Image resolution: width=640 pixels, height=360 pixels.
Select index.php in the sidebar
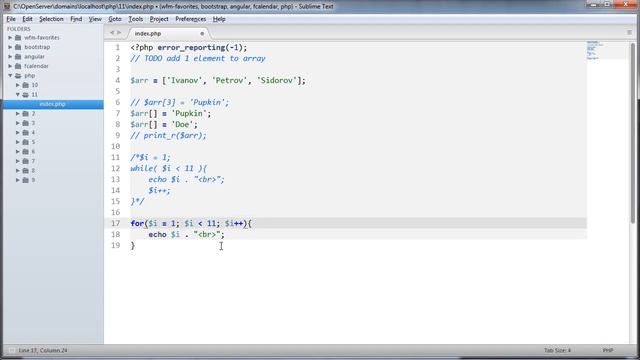tap(53, 104)
